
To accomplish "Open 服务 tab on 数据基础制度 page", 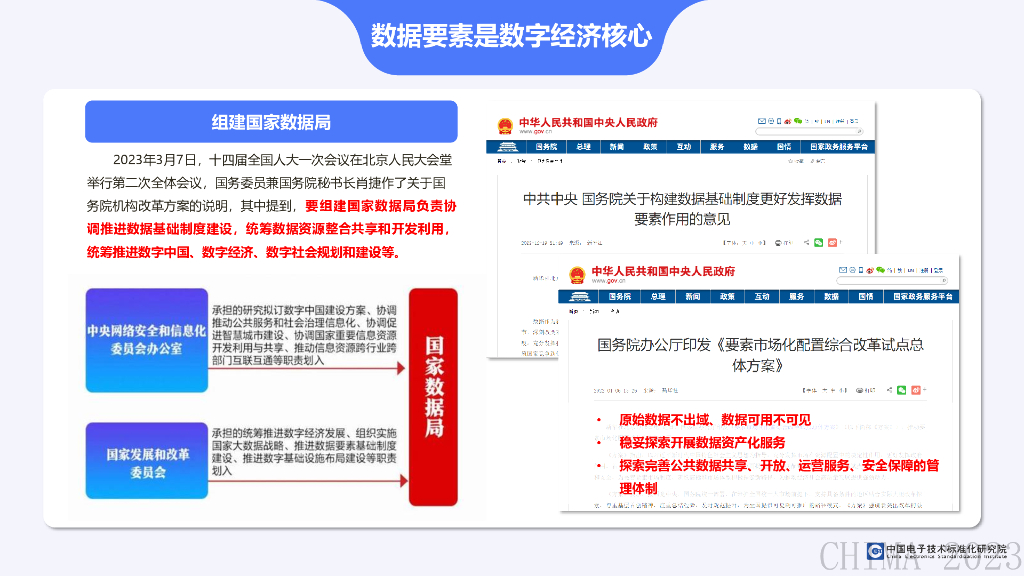I will 717,147.
